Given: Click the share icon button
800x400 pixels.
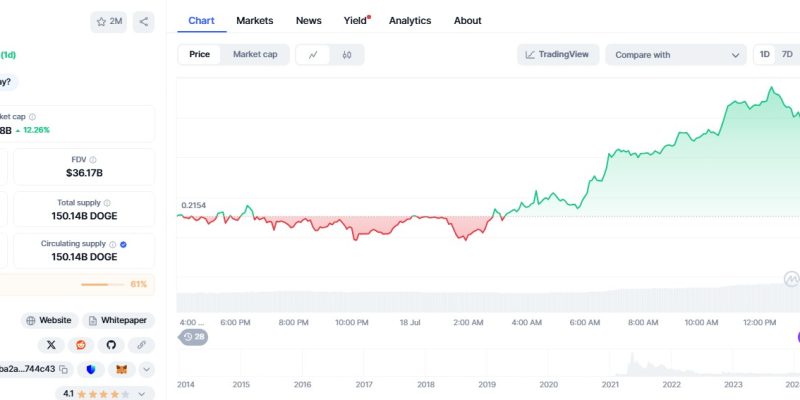Looking at the screenshot, I should pyautogui.click(x=143, y=22).
